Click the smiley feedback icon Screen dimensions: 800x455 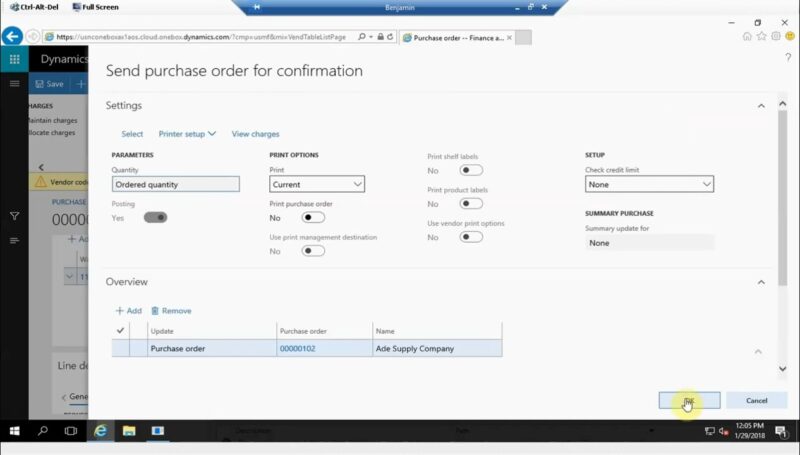coord(790,36)
